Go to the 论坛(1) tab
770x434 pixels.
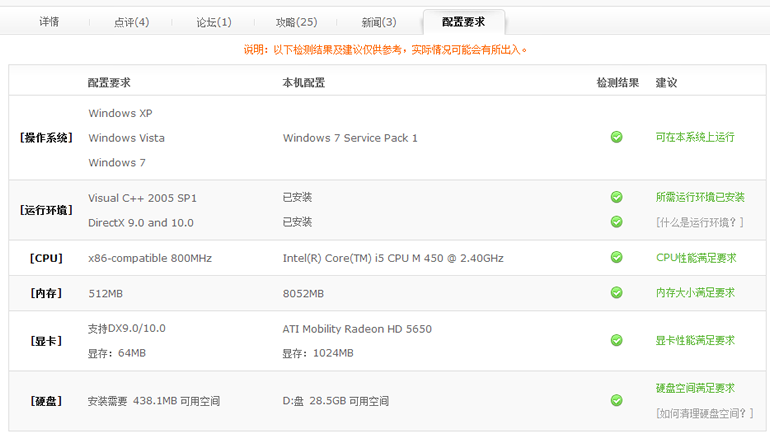click(x=213, y=22)
